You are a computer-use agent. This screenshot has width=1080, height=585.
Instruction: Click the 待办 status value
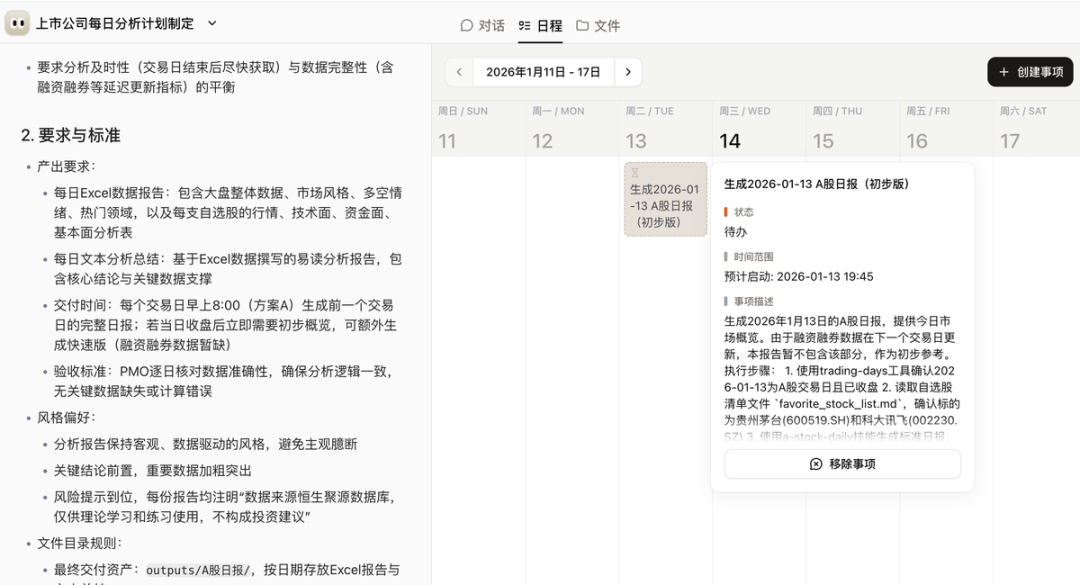(735, 232)
